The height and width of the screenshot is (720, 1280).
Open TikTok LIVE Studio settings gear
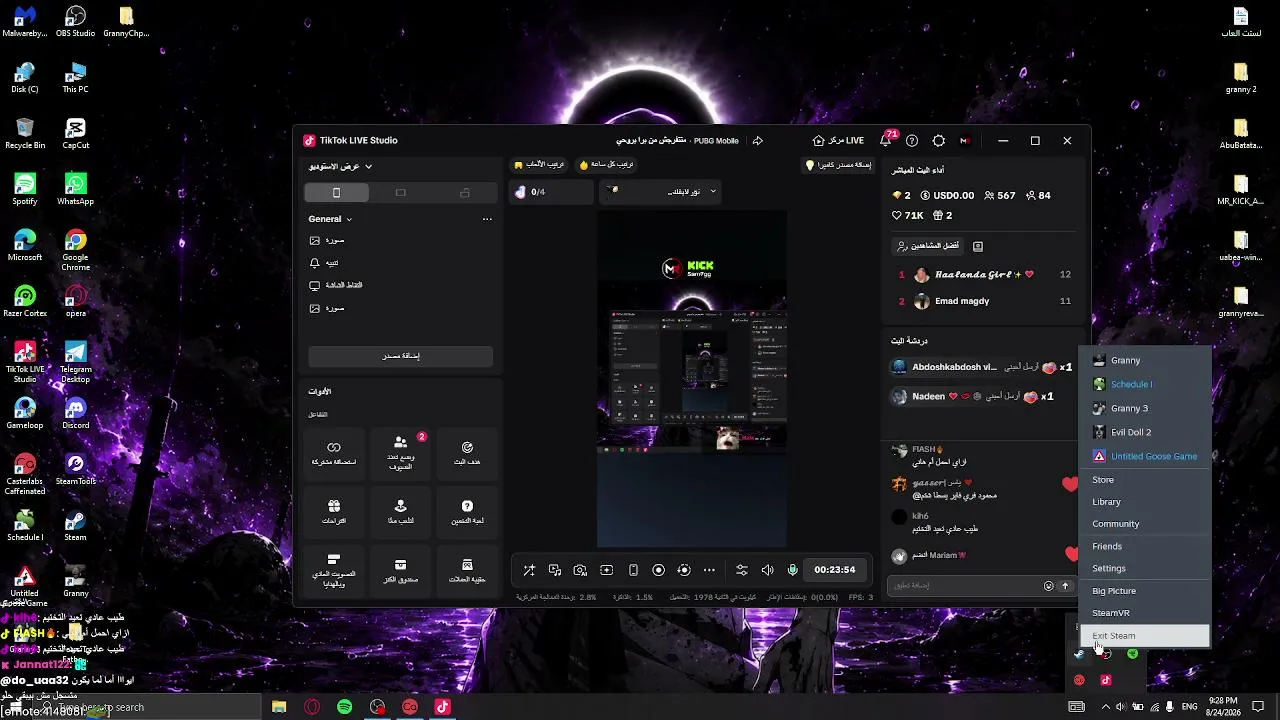click(938, 141)
